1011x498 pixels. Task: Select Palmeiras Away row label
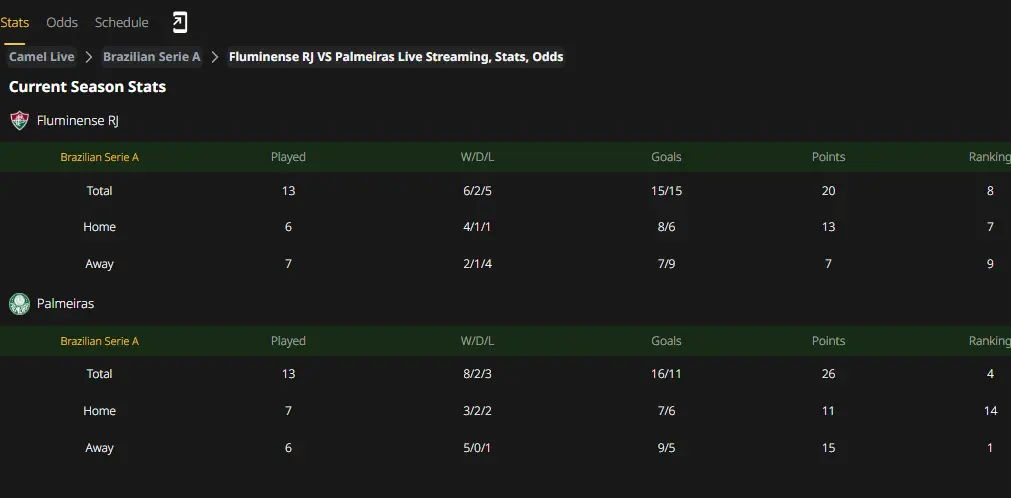tap(99, 448)
